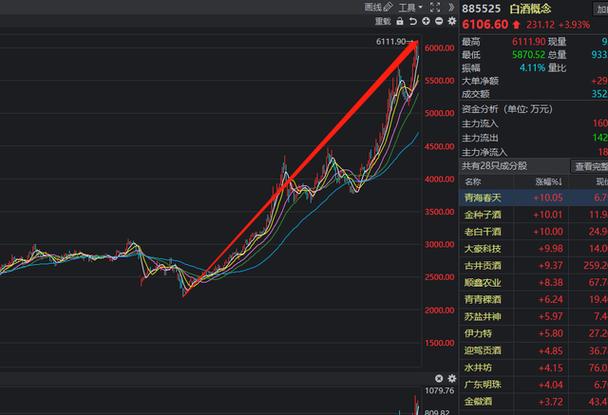Select 金种子酒 stock row

coord(484,215)
